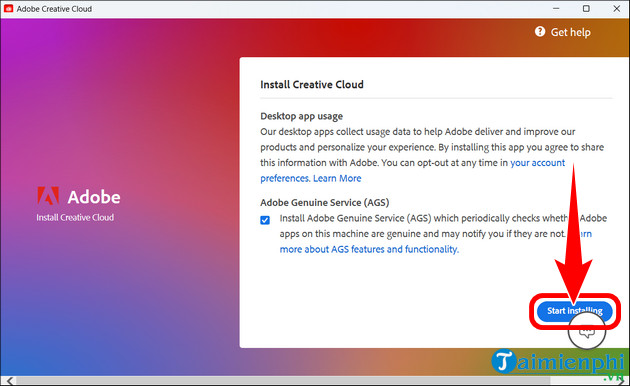Uncheck Install Adobe Genuine Service checkbox
This screenshot has height=386, width=630.
click(x=265, y=220)
